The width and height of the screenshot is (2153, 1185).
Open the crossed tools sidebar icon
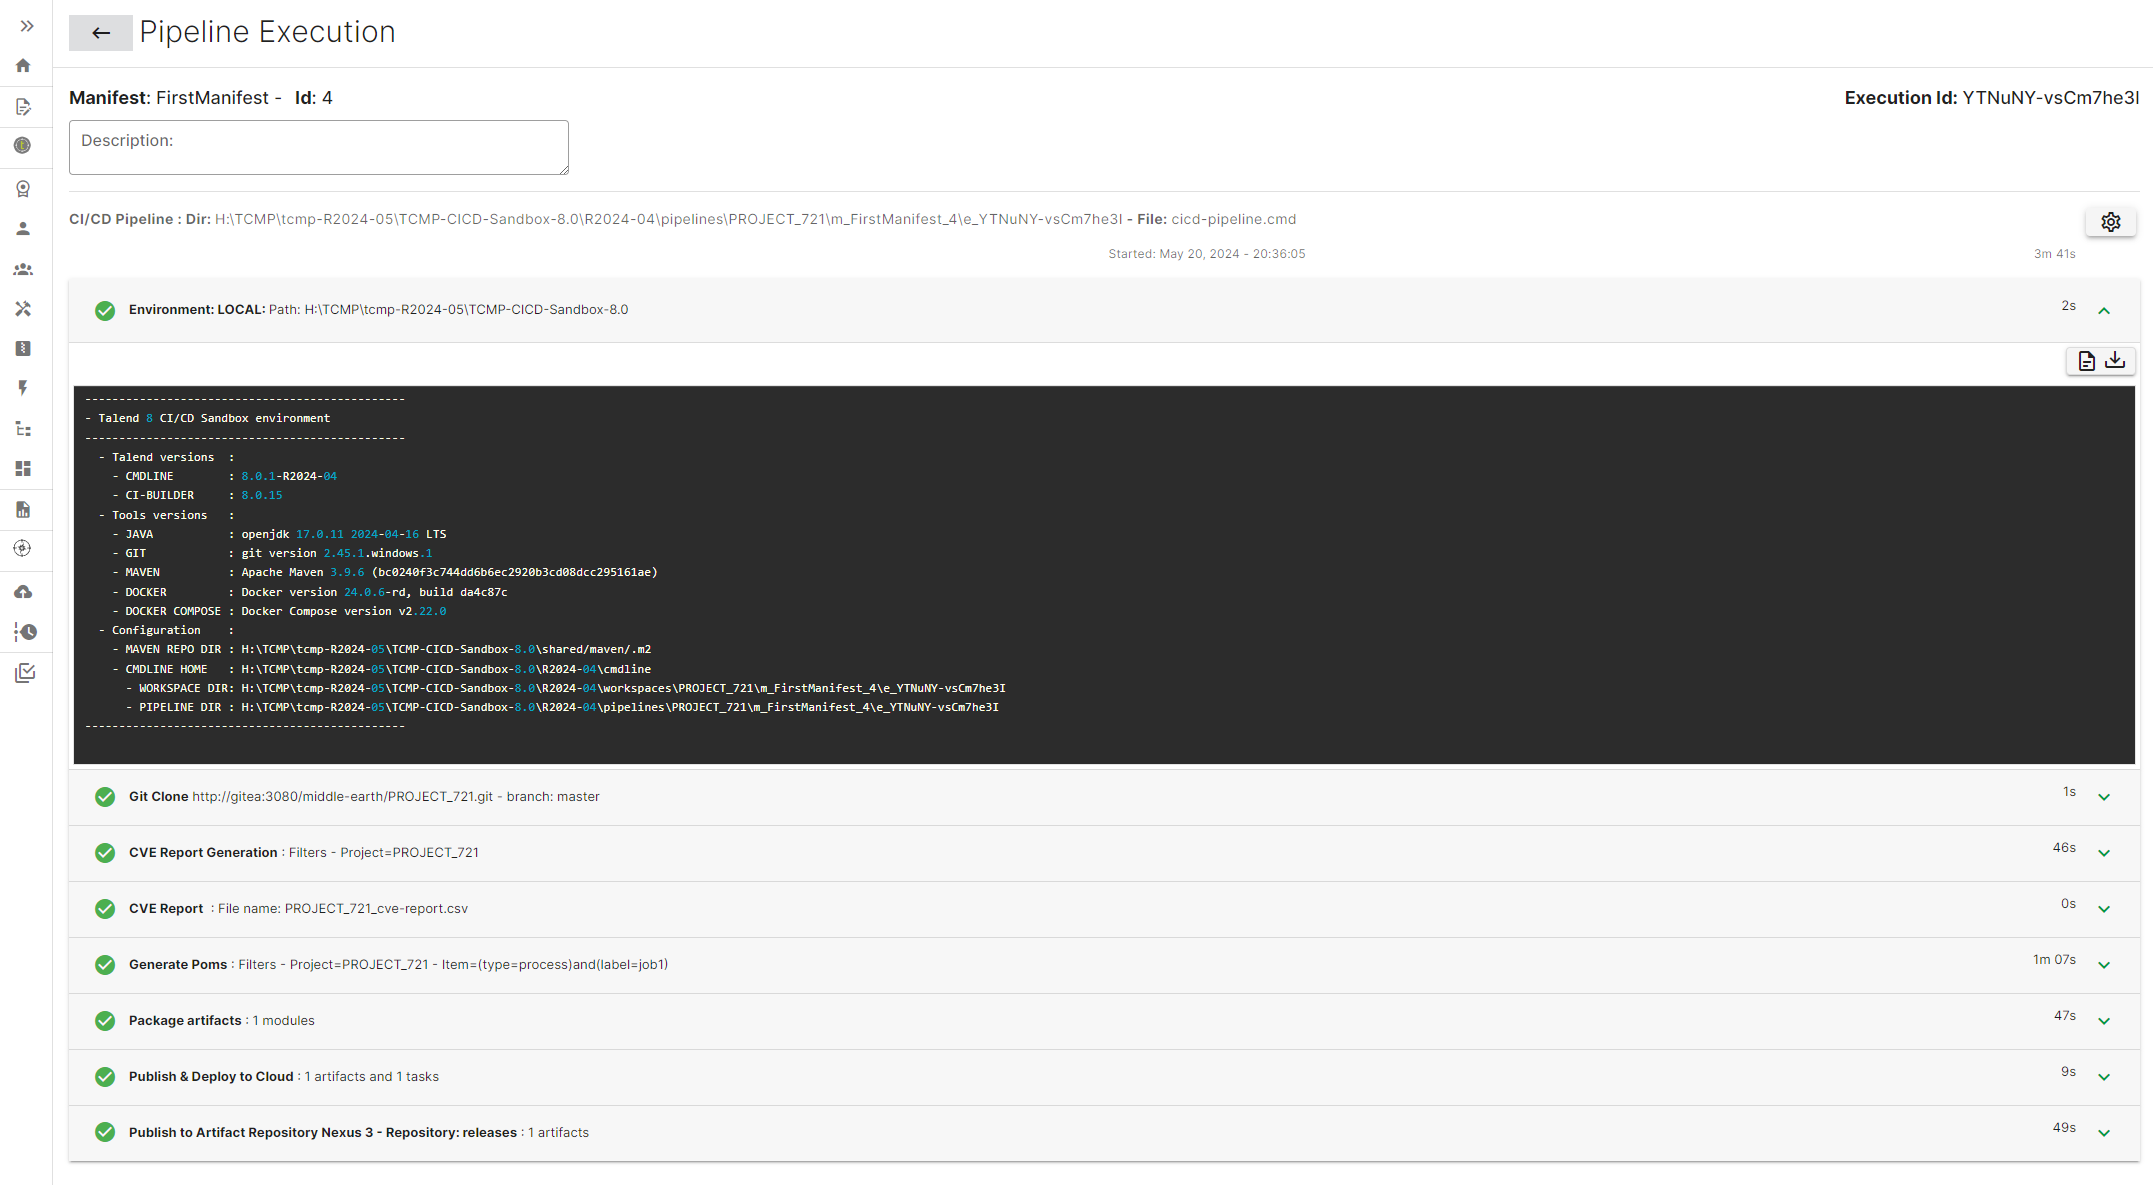pos(23,309)
